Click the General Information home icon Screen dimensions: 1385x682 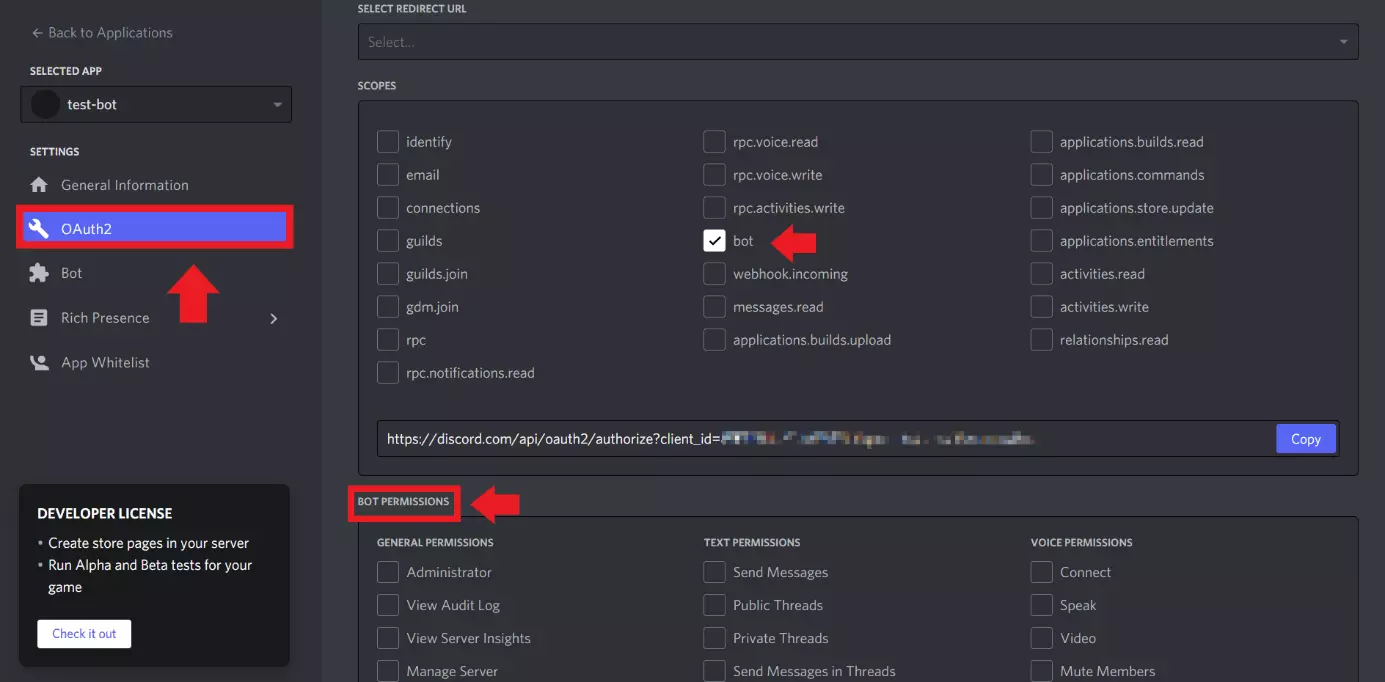[39, 185]
